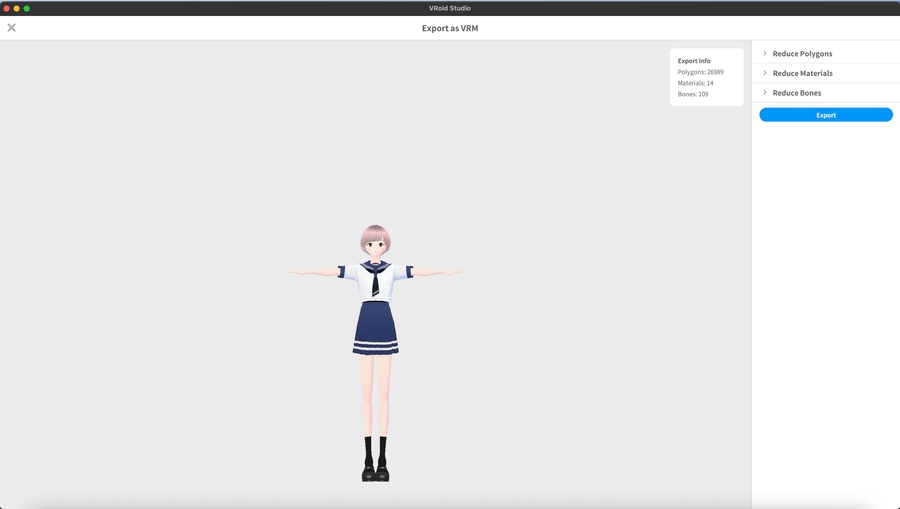Image resolution: width=900 pixels, height=509 pixels.
Task: Open the Reduce Polygons section label
Action: pyautogui.click(x=802, y=54)
